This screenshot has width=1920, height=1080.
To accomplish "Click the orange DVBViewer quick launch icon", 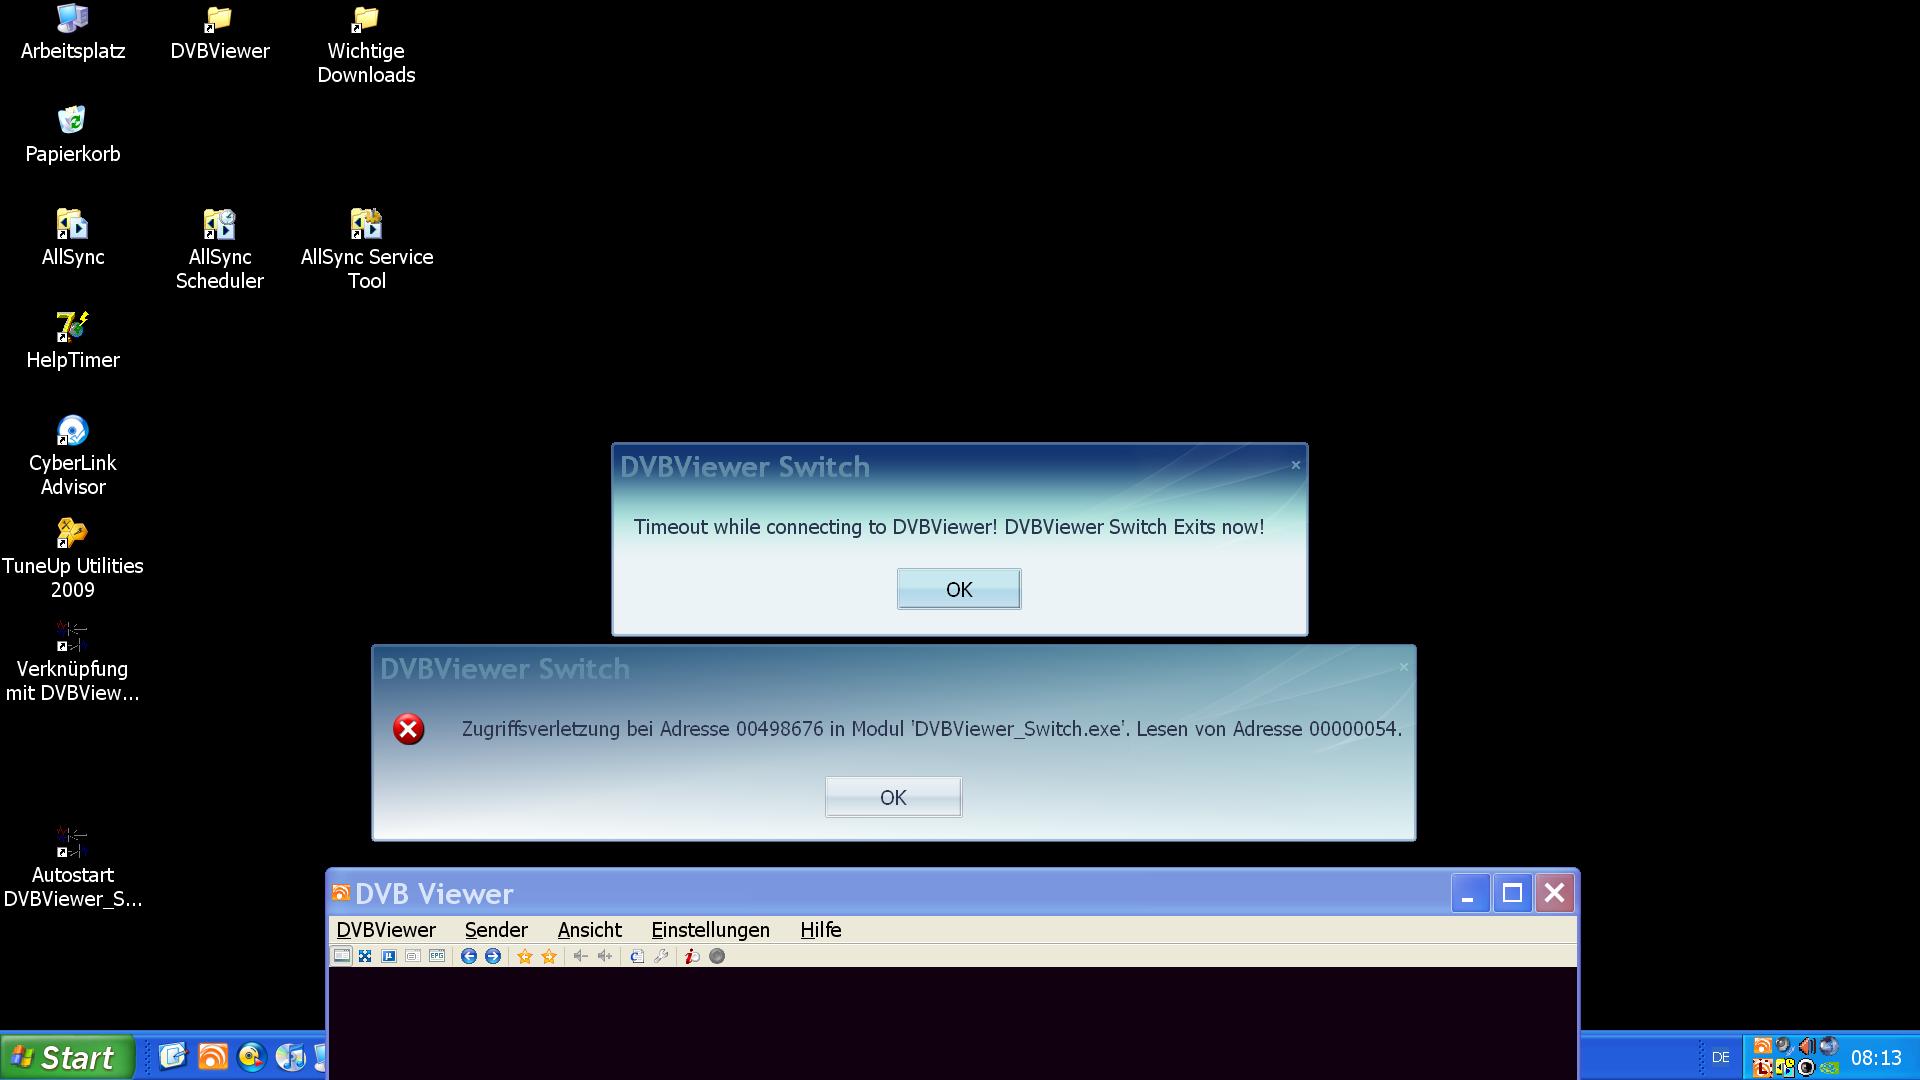I will [213, 1057].
